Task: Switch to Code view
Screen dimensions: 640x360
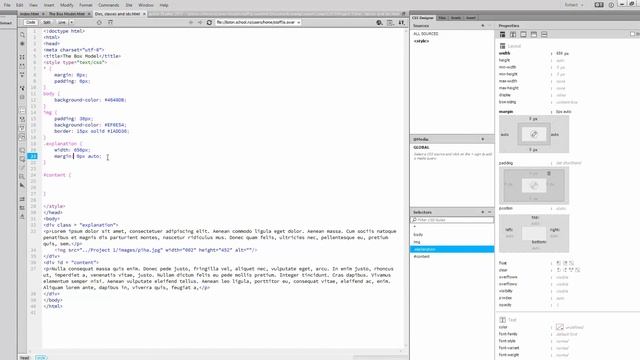Action: tap(31, 22)
